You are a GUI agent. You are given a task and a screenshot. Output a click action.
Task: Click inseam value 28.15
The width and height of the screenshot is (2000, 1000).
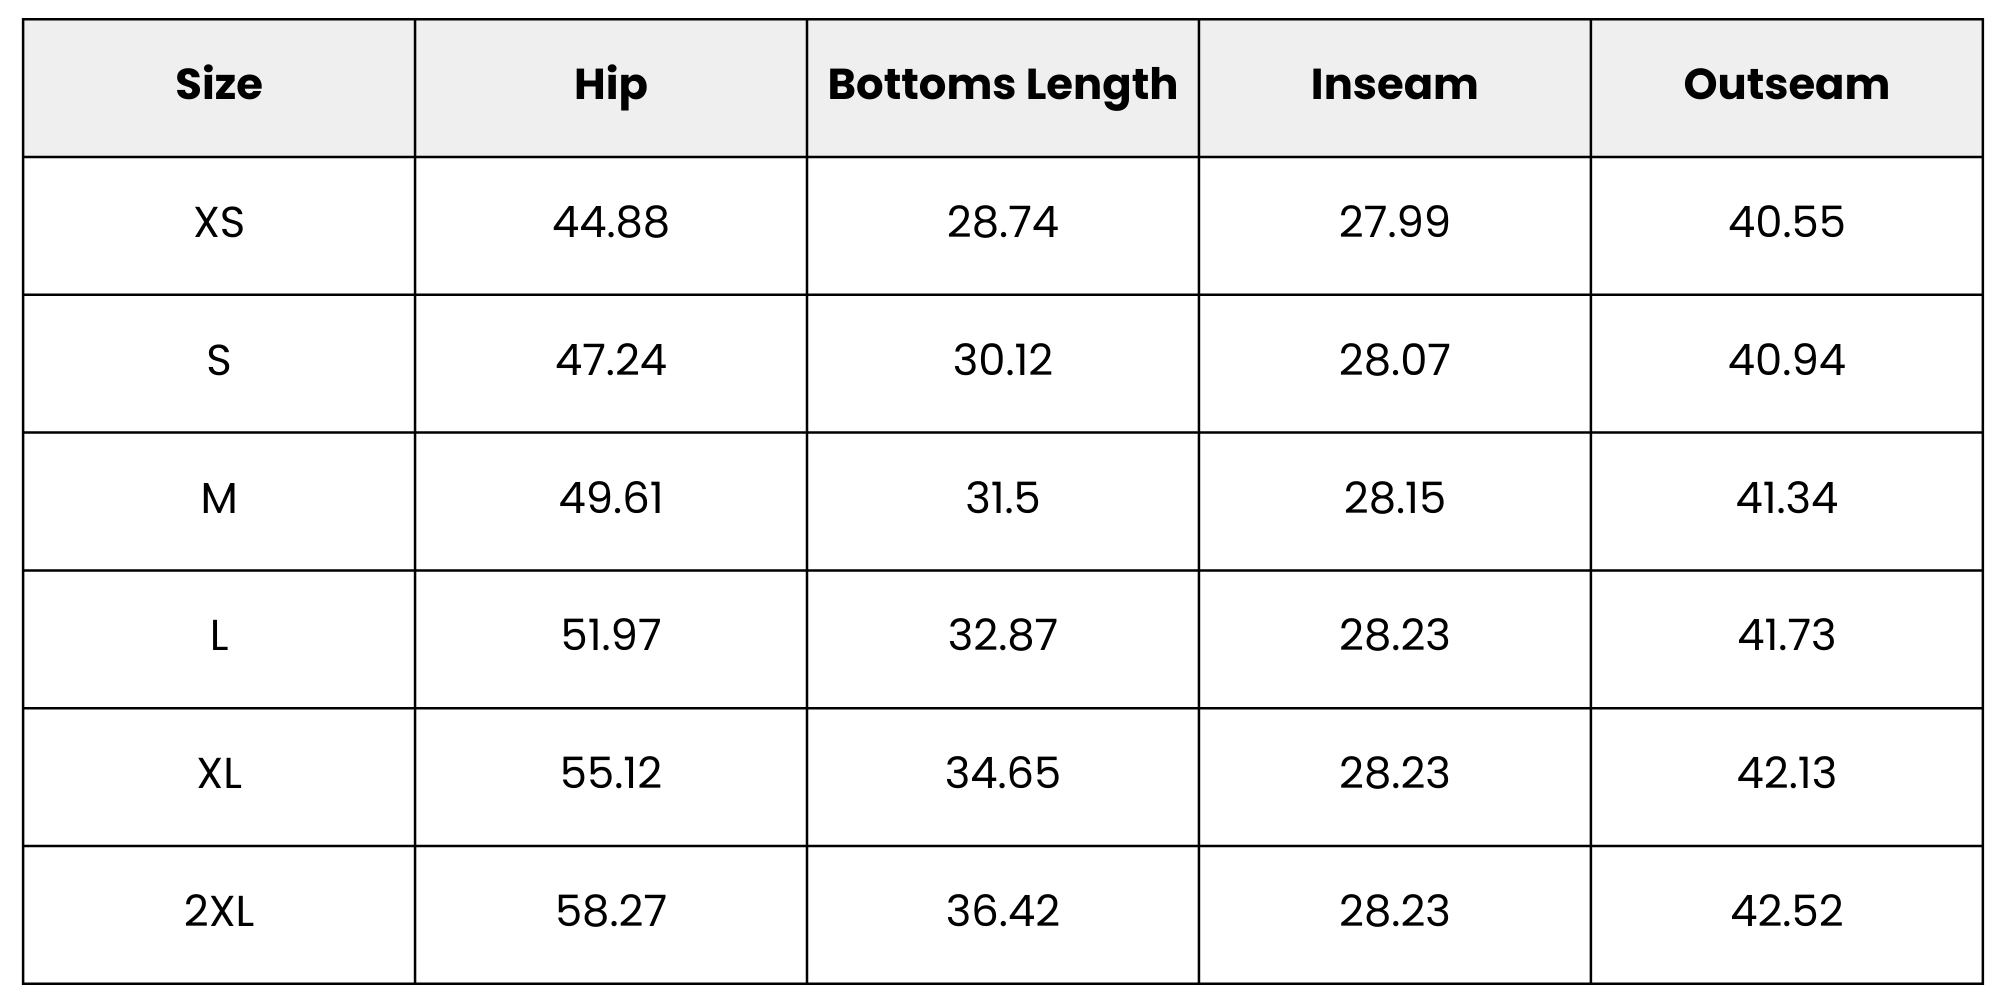click(x=1394, y=498)
